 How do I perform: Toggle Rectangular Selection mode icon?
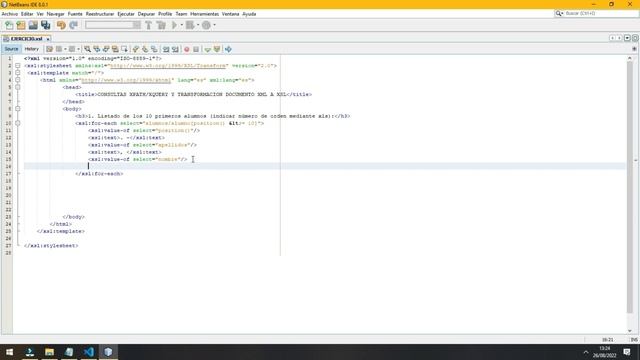(124, 49)
